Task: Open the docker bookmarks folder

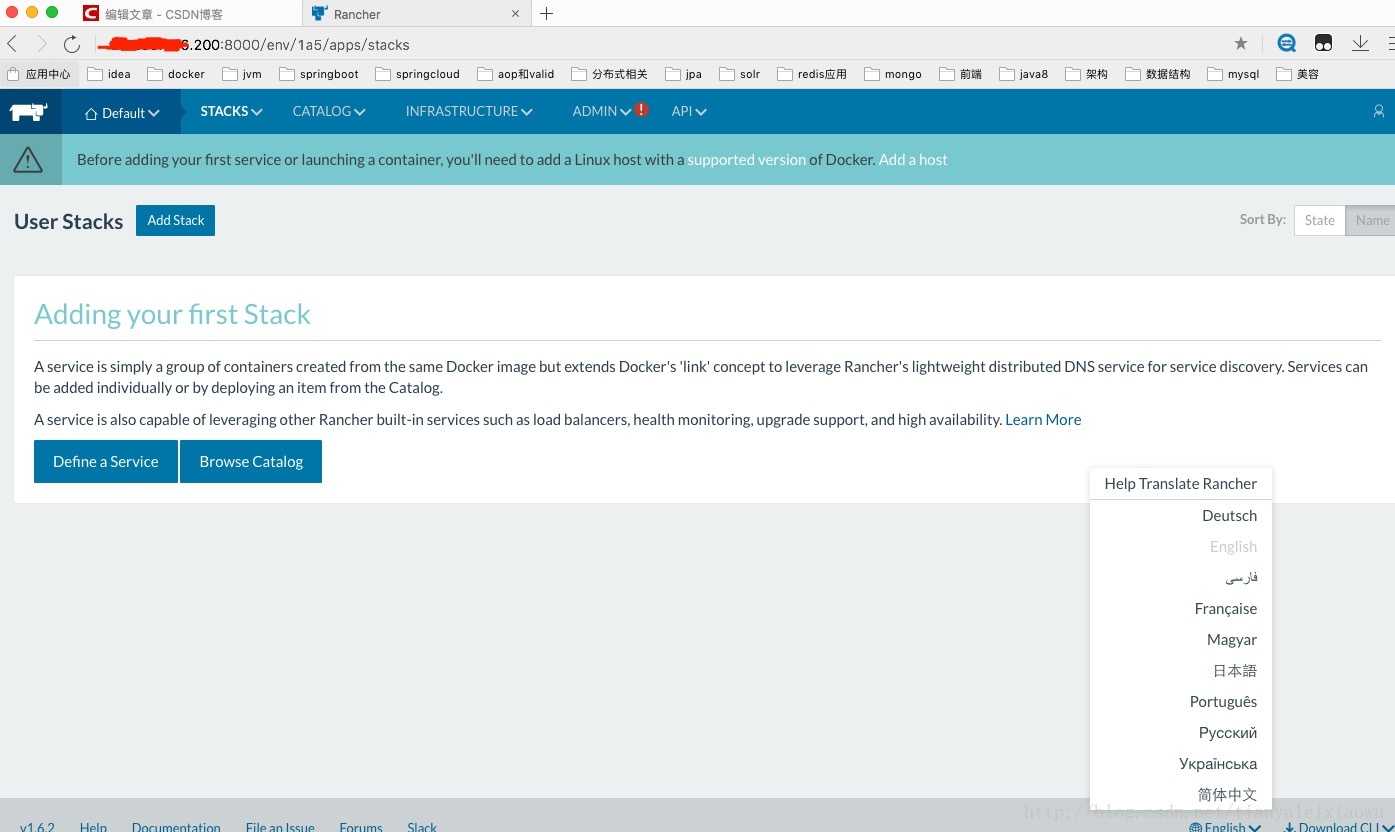Action: [176, 74]
